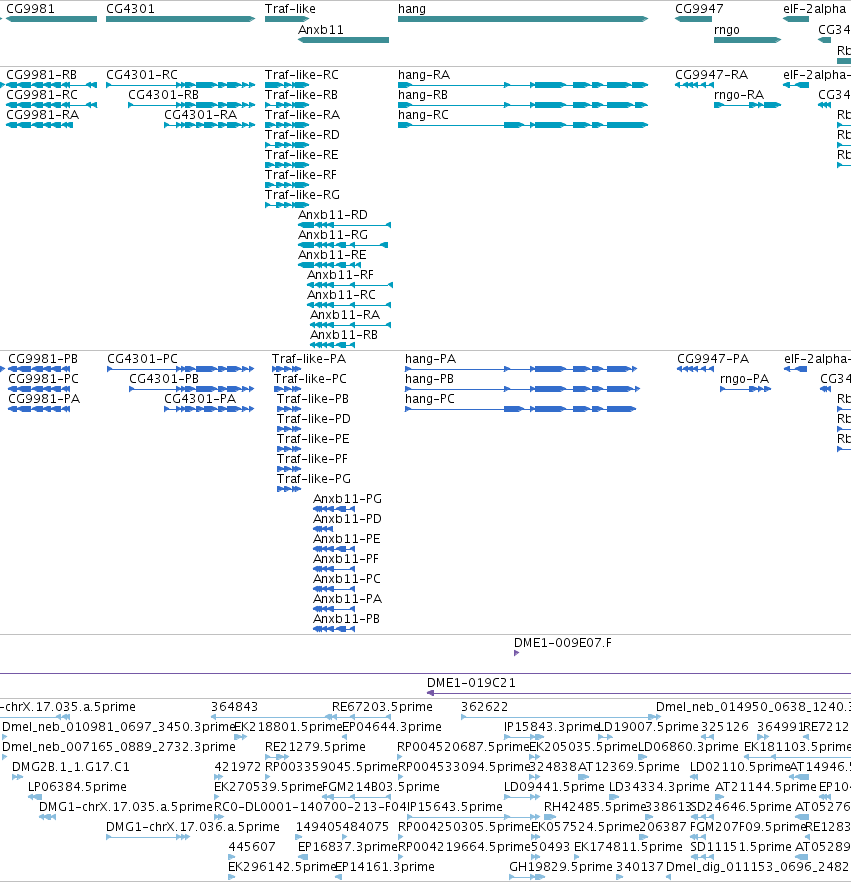Viewport: 851px width, 882px height.
Task: Select EST LP06384.5prime
Action: [x=35, y=796]
